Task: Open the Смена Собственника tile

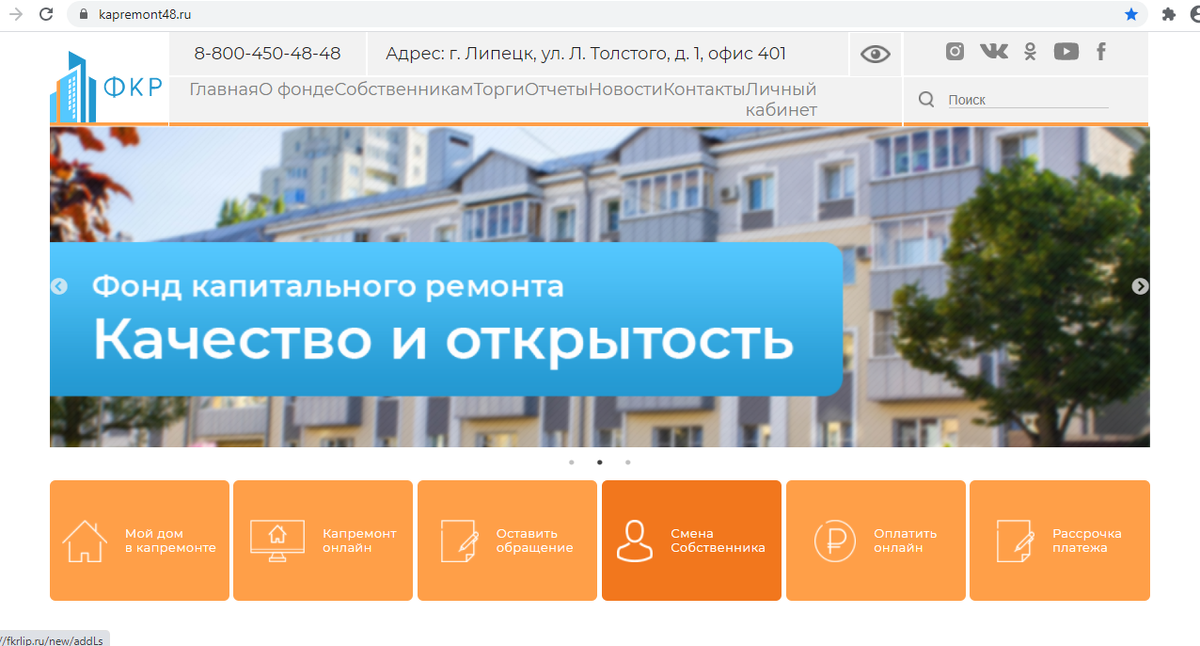Action: pos(691,540)
